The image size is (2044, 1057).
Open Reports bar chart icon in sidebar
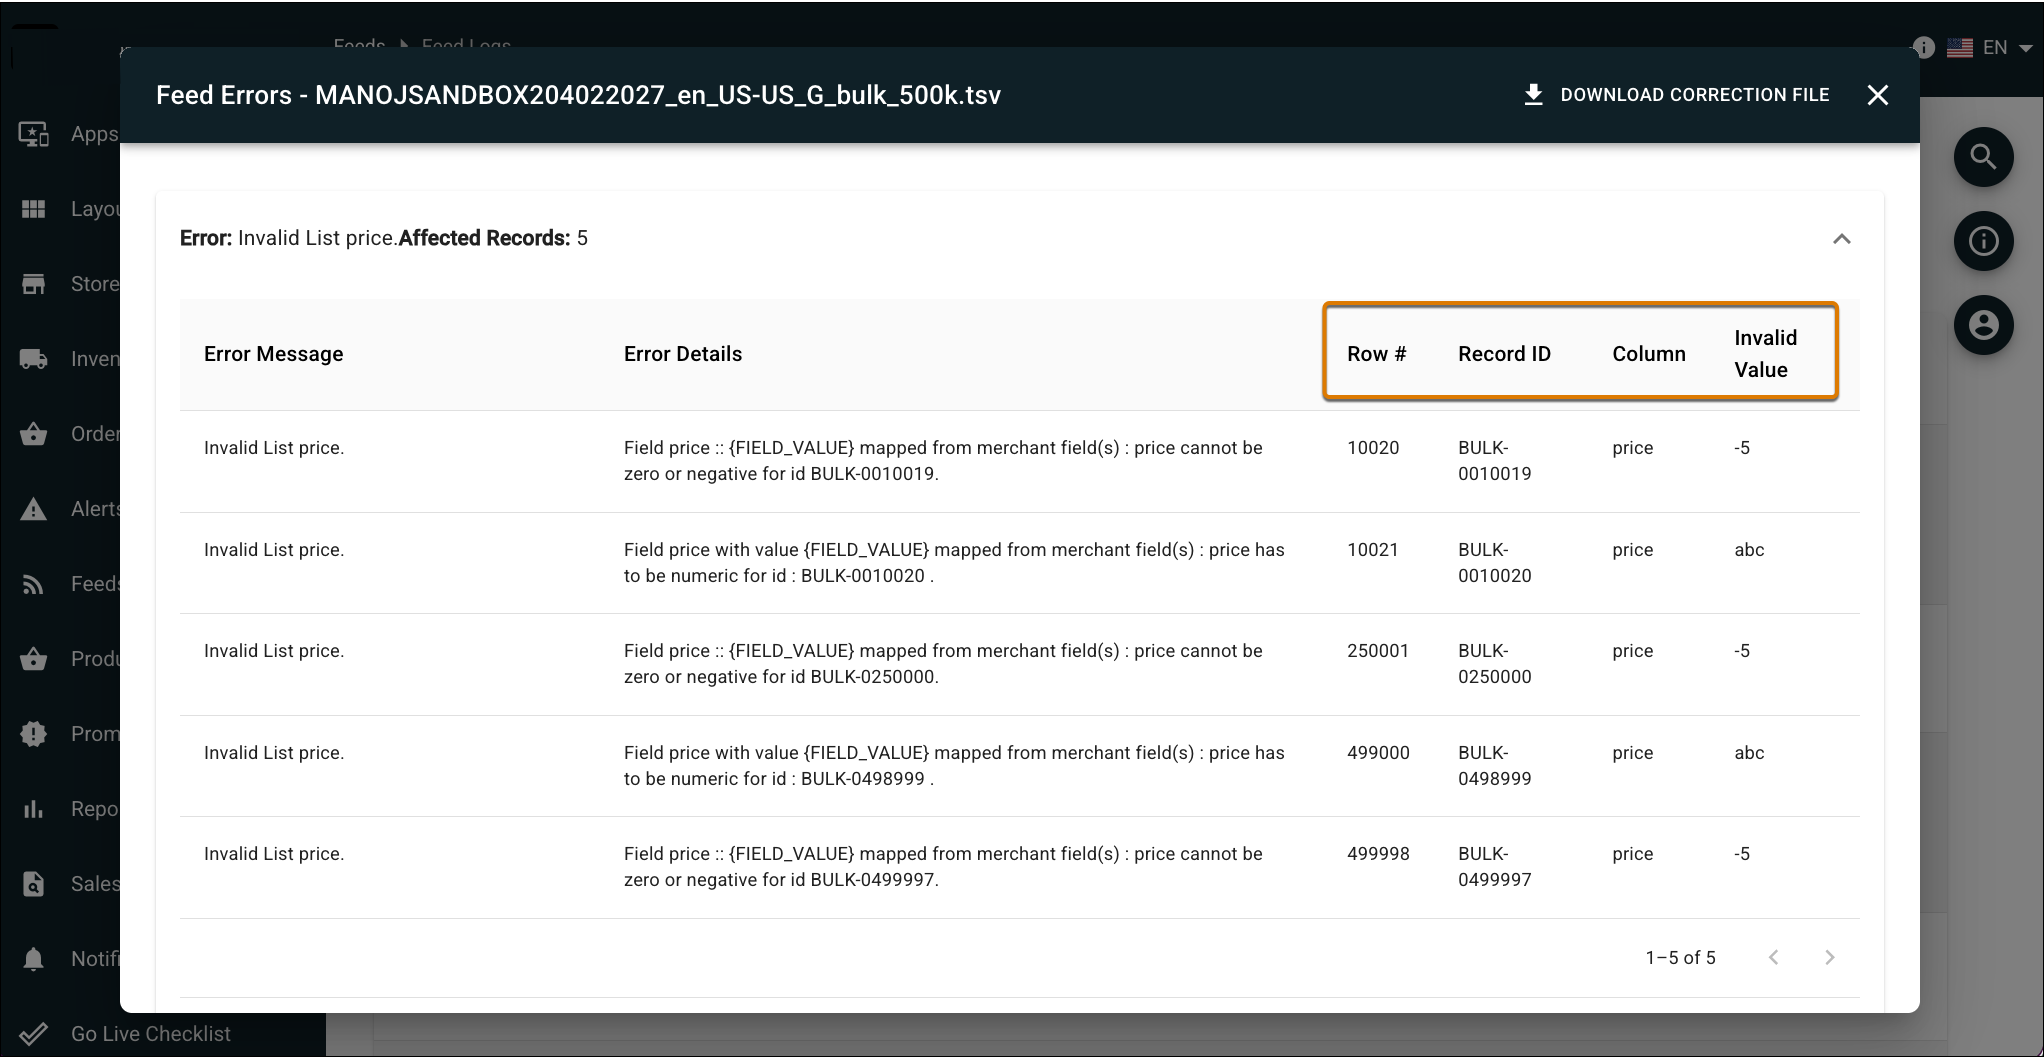coord(34,809)
